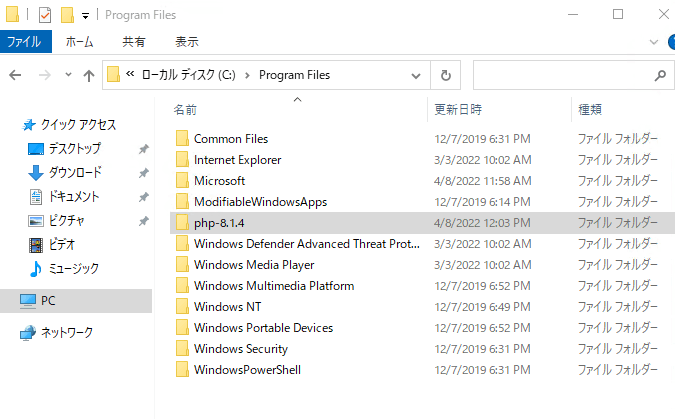Click the folder icon of Common Files

(182, 138)
